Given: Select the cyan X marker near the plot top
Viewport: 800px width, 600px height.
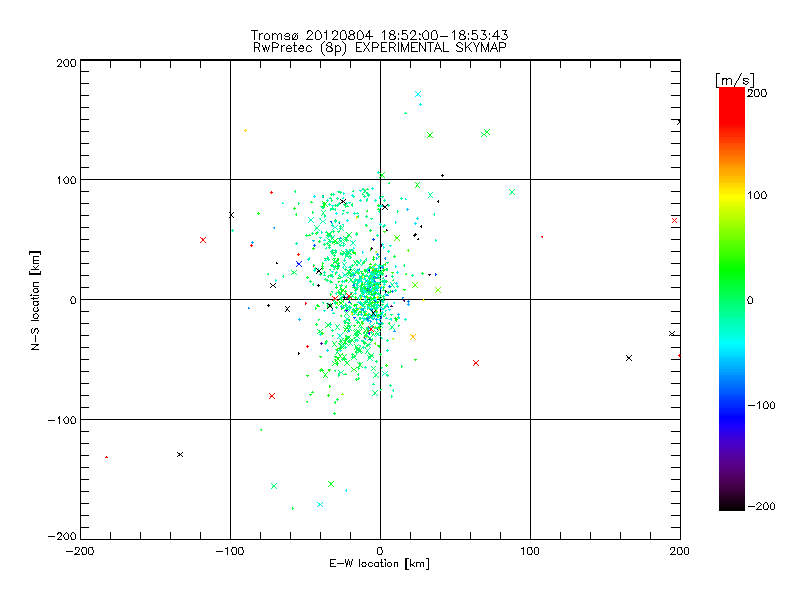Looking at the screenshot, I should [418, 94].
